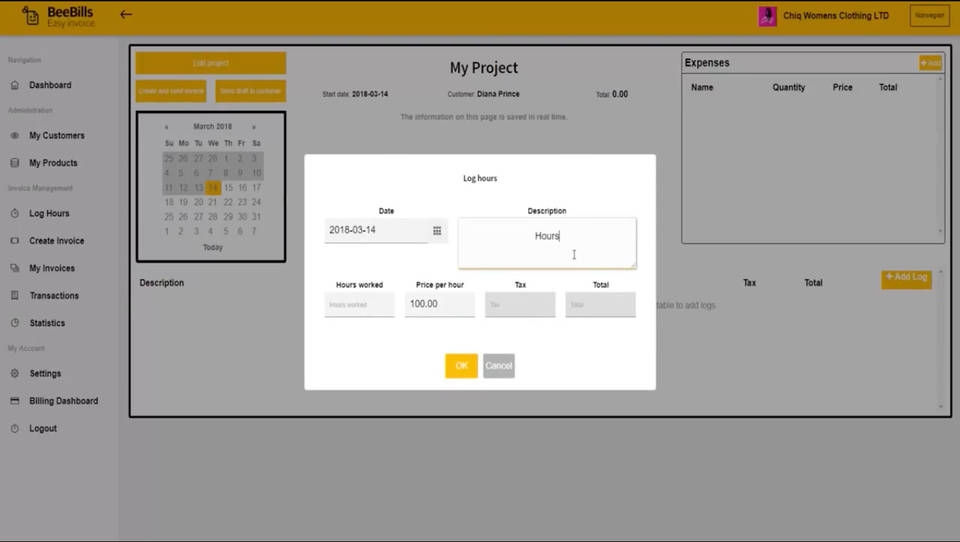960x542 pixels.
Task: Click the Description text area
Action: 547,243
